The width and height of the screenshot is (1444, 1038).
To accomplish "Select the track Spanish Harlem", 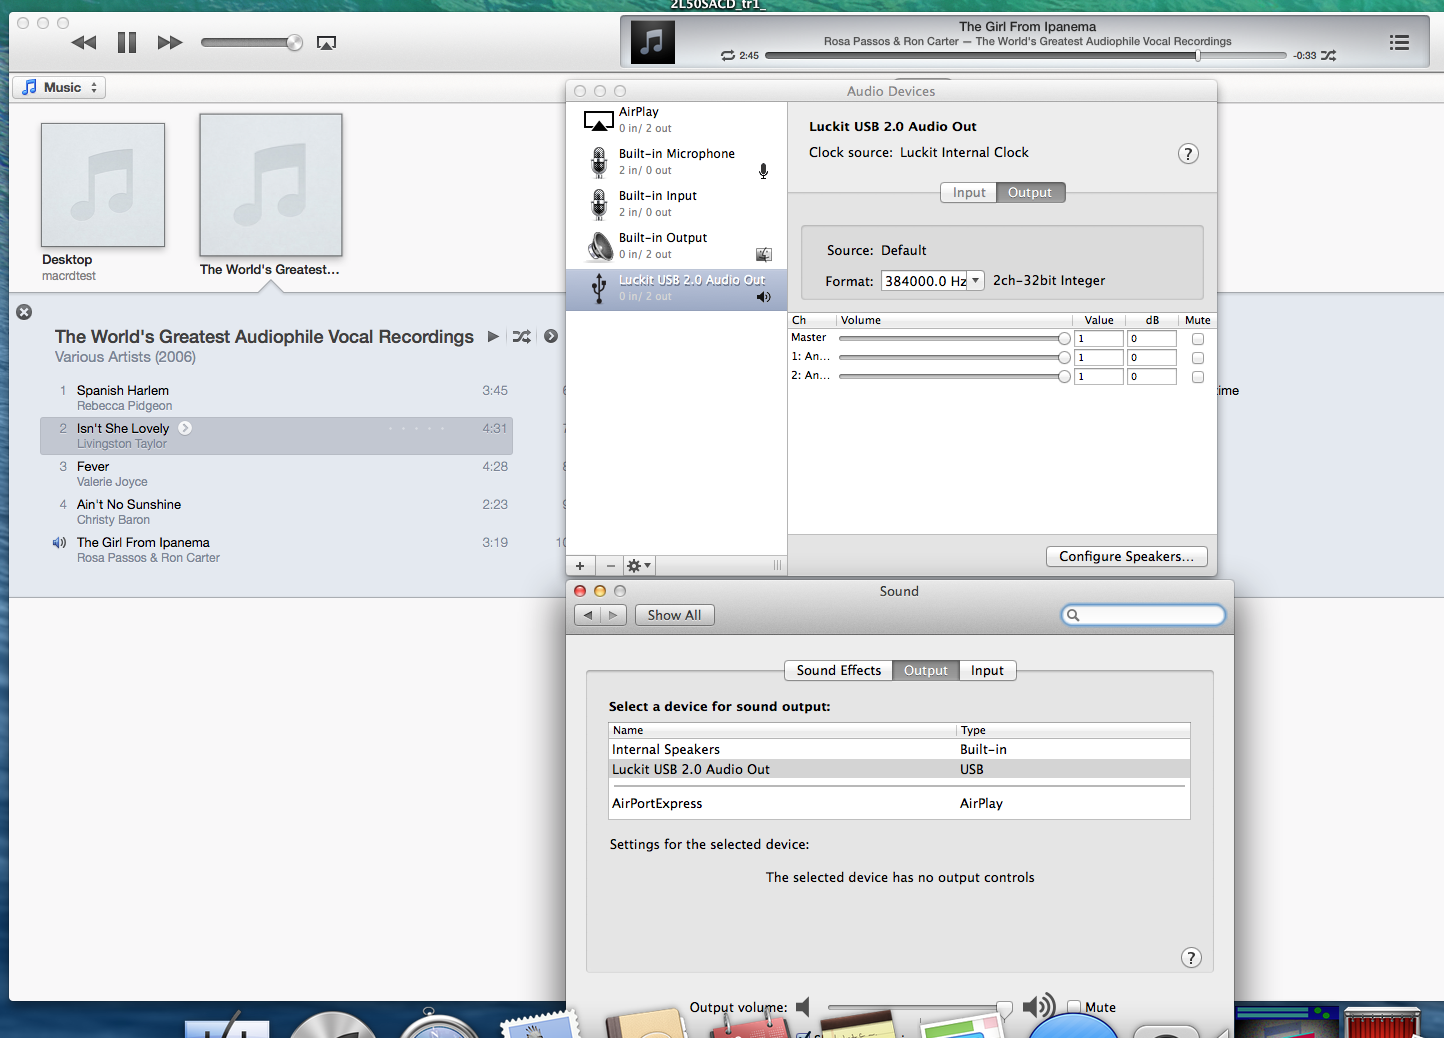I will (276, 398).
